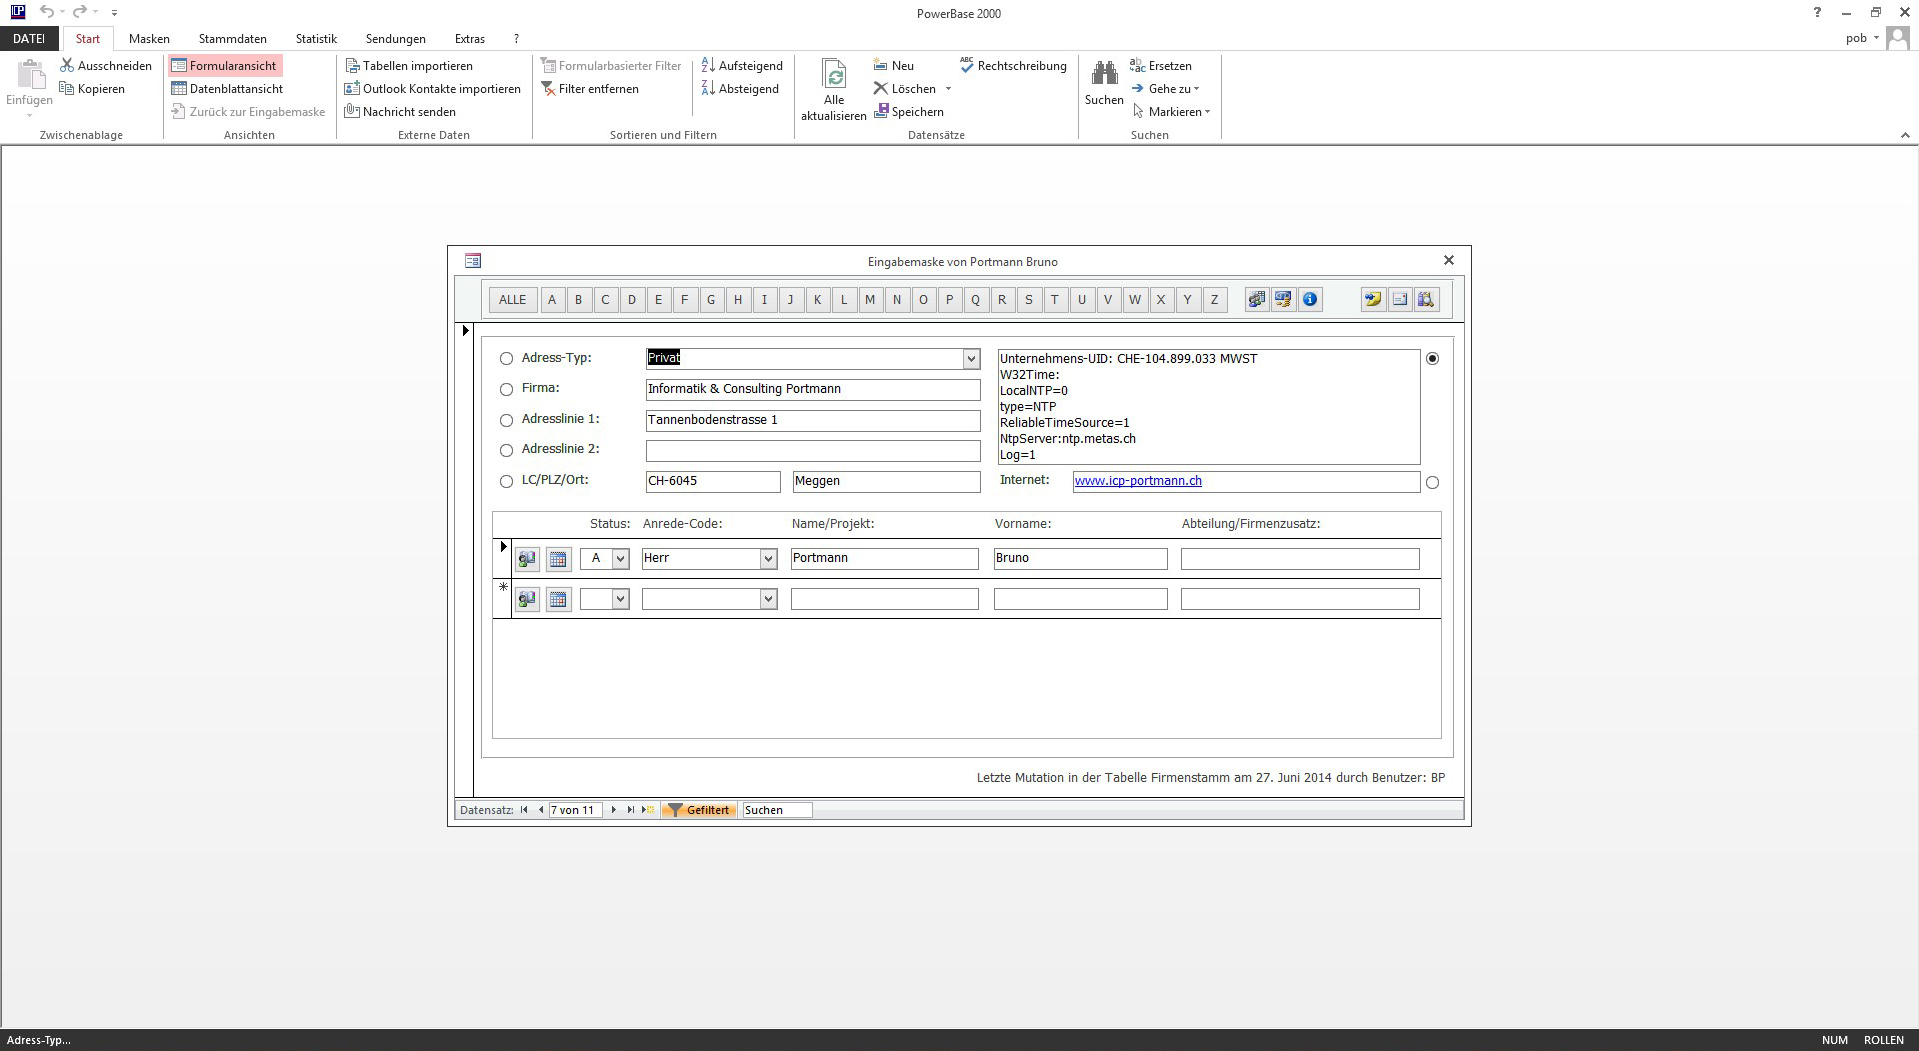This screenshot has height=1051, width=1919.
Task: Remove filter with Filter entfernen
Action: (590, 89)
